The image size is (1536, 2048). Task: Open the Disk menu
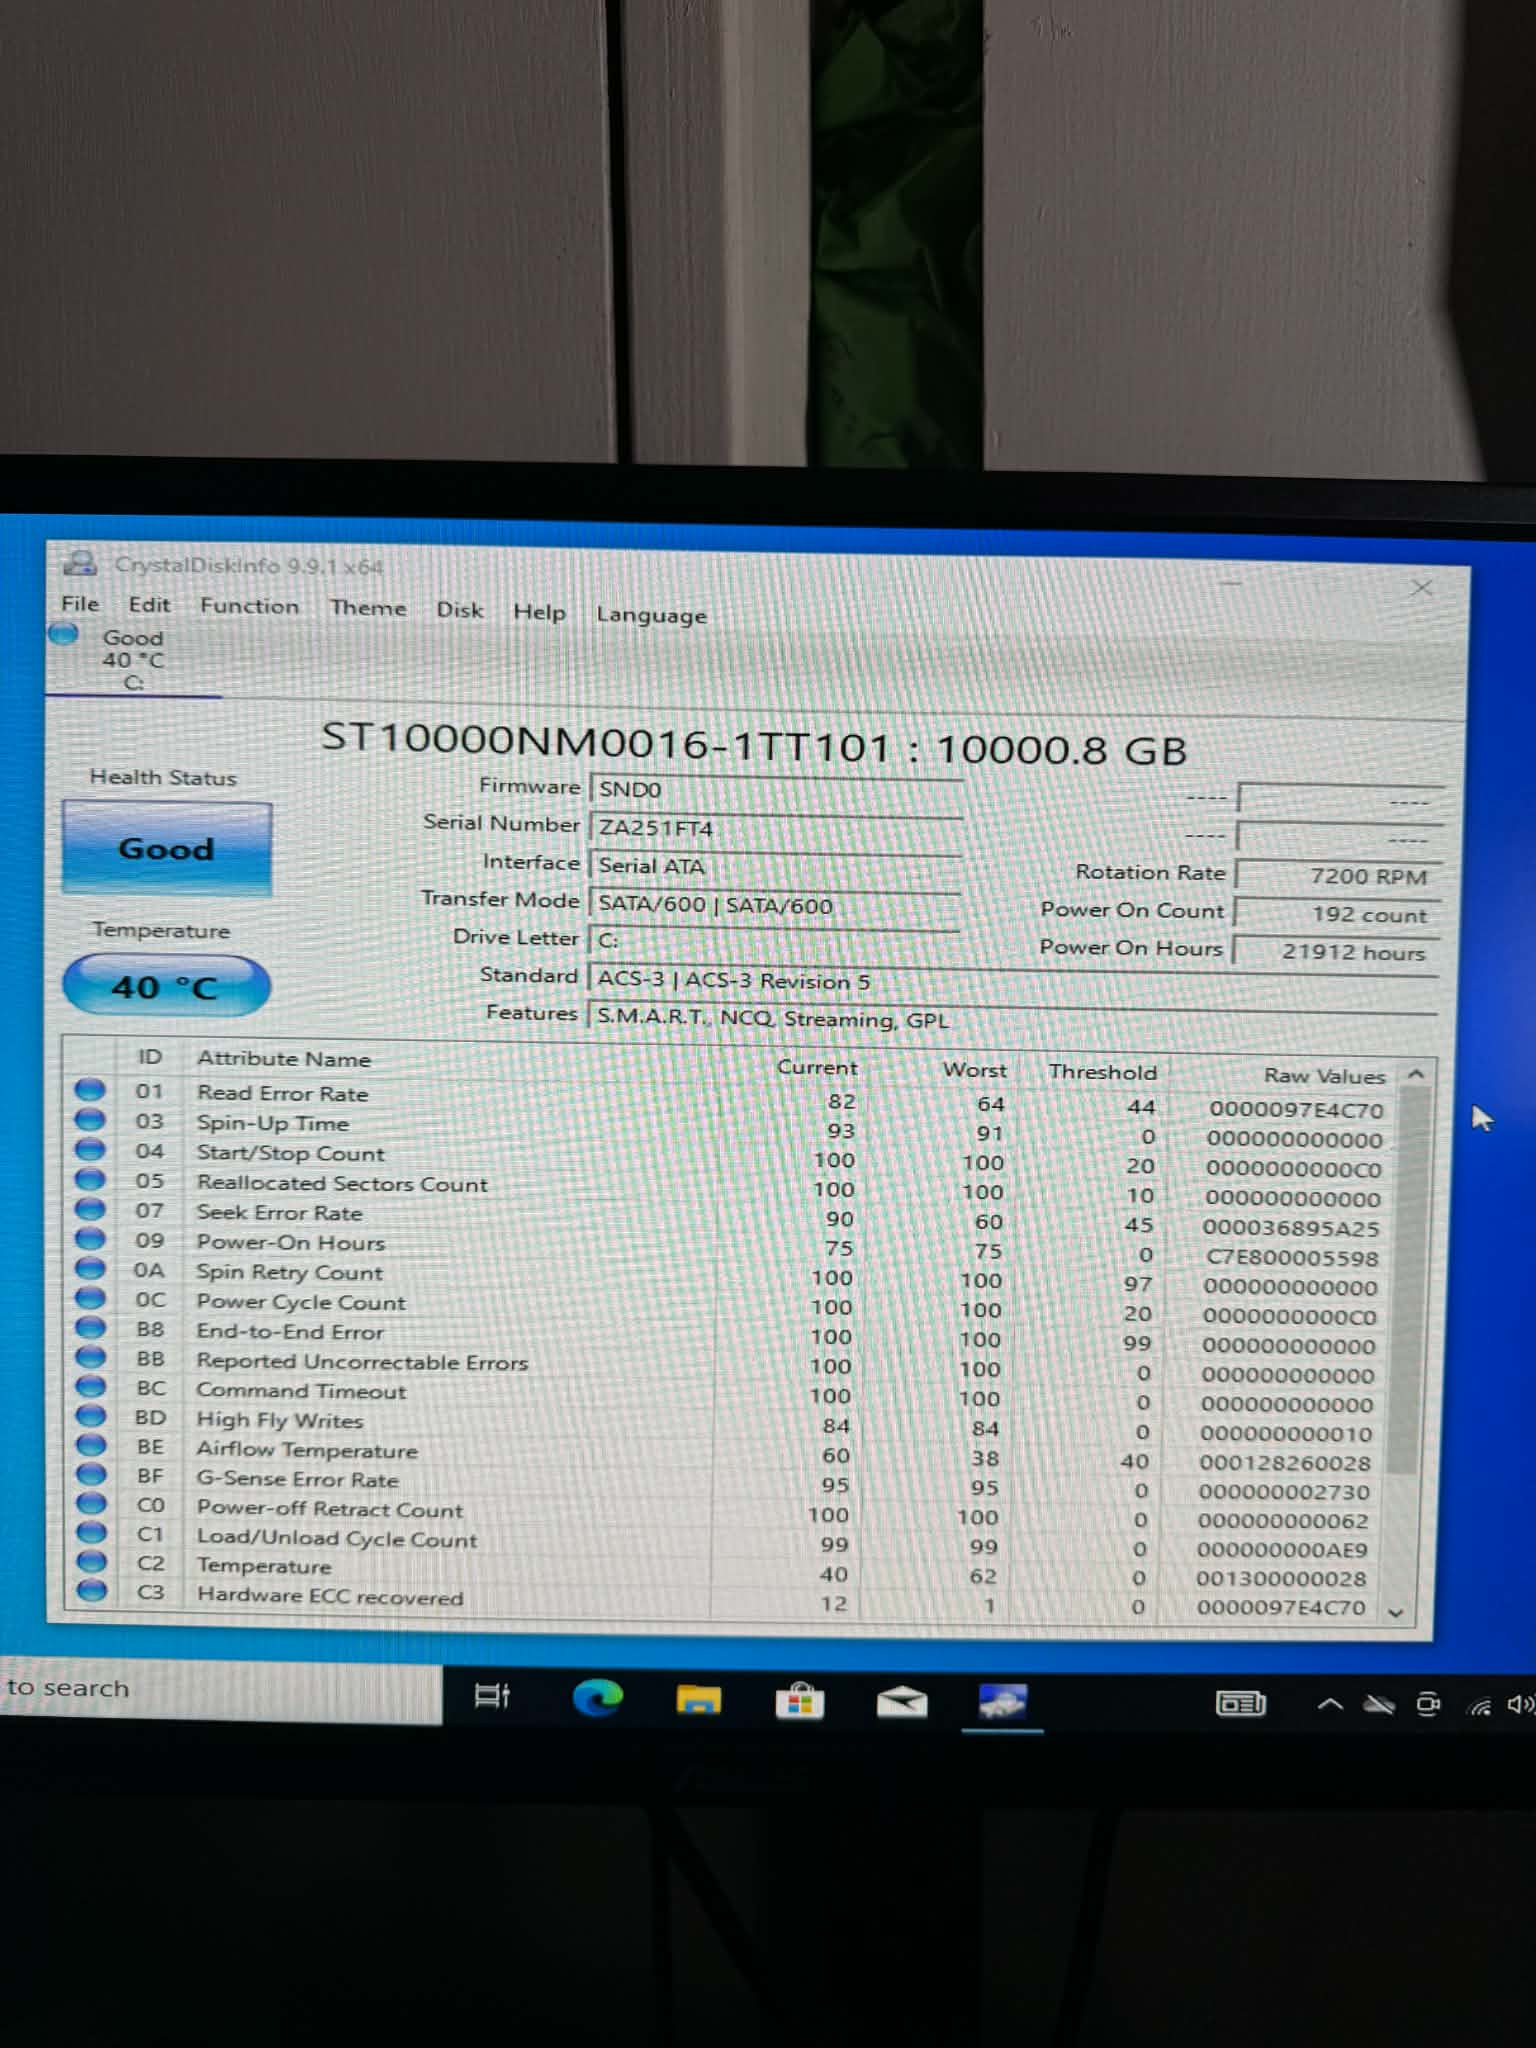tap(460, 610)
